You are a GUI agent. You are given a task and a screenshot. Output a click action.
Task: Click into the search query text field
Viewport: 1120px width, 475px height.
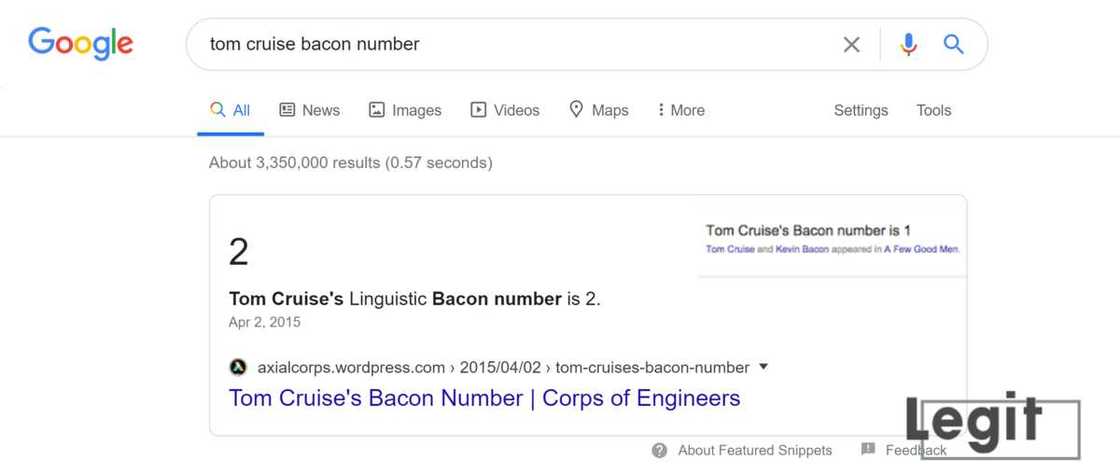coord(500,44)
